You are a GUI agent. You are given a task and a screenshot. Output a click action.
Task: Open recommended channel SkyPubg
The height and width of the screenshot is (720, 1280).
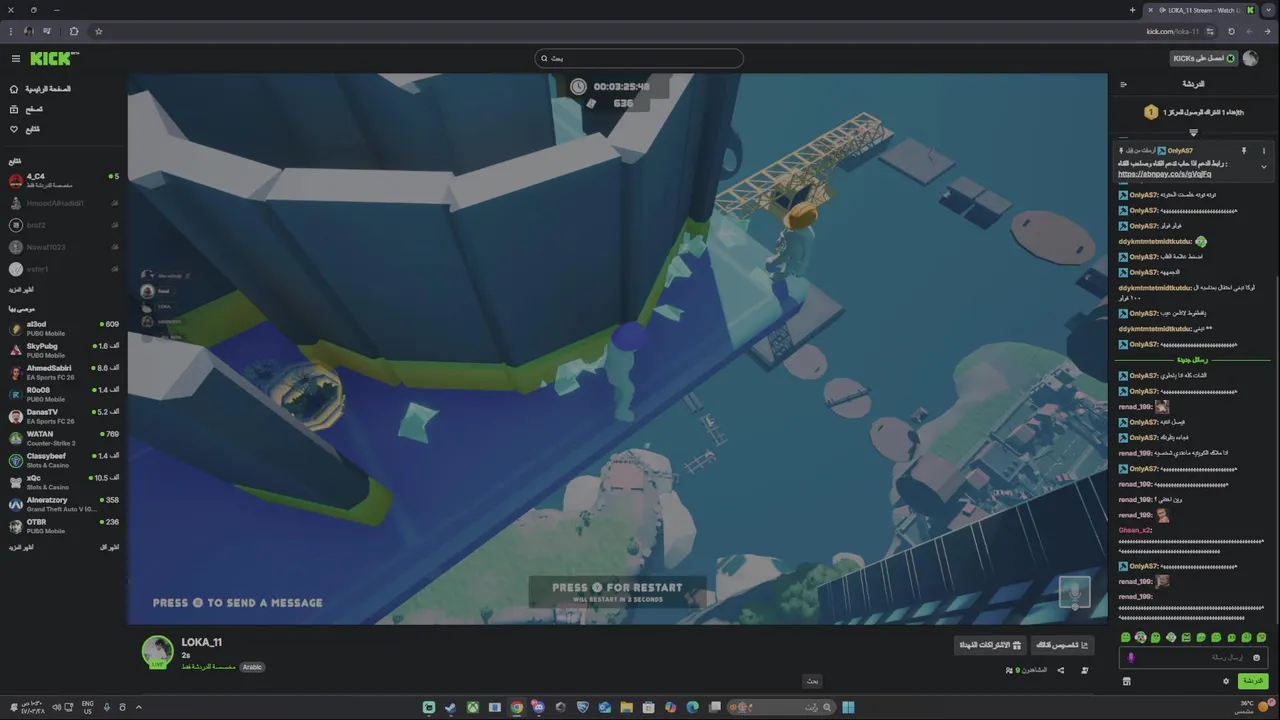(63, 350)
